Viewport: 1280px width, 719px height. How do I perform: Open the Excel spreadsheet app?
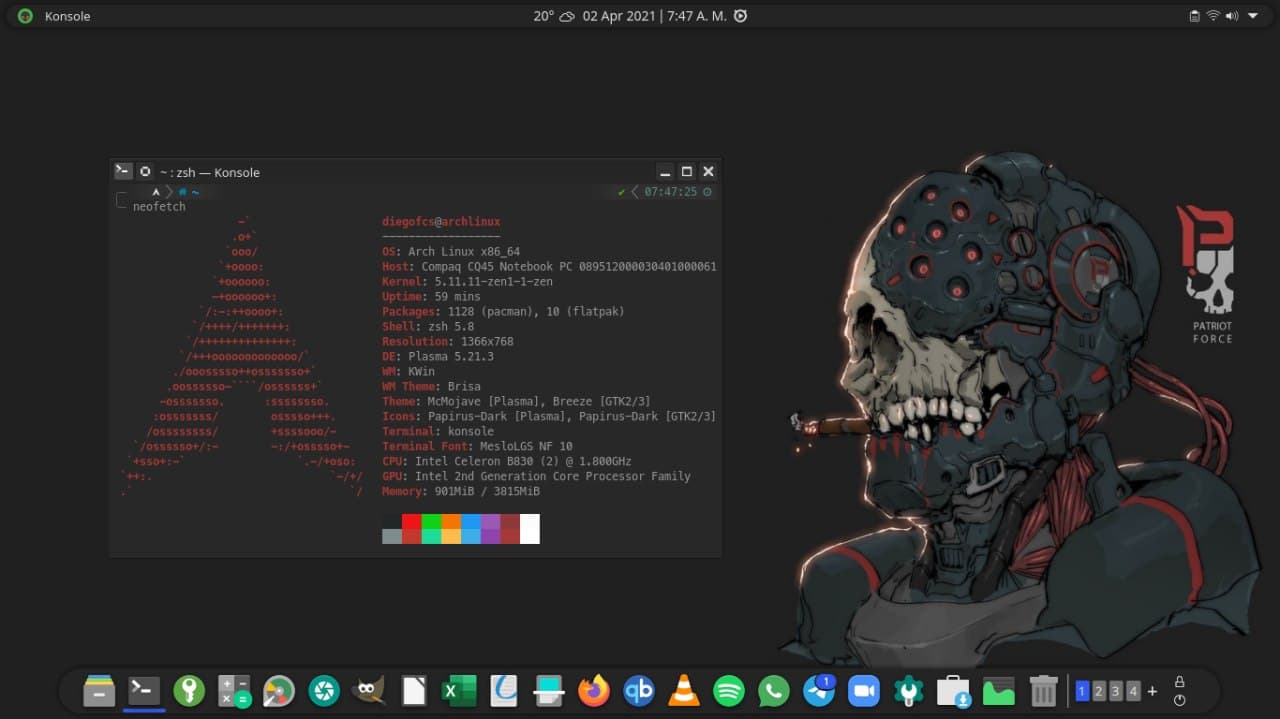point(459,691)
